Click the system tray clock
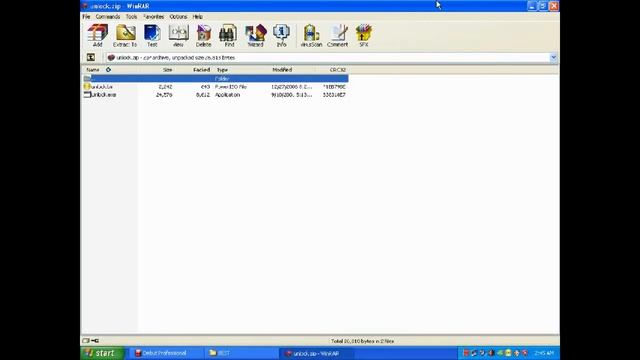 543,353
